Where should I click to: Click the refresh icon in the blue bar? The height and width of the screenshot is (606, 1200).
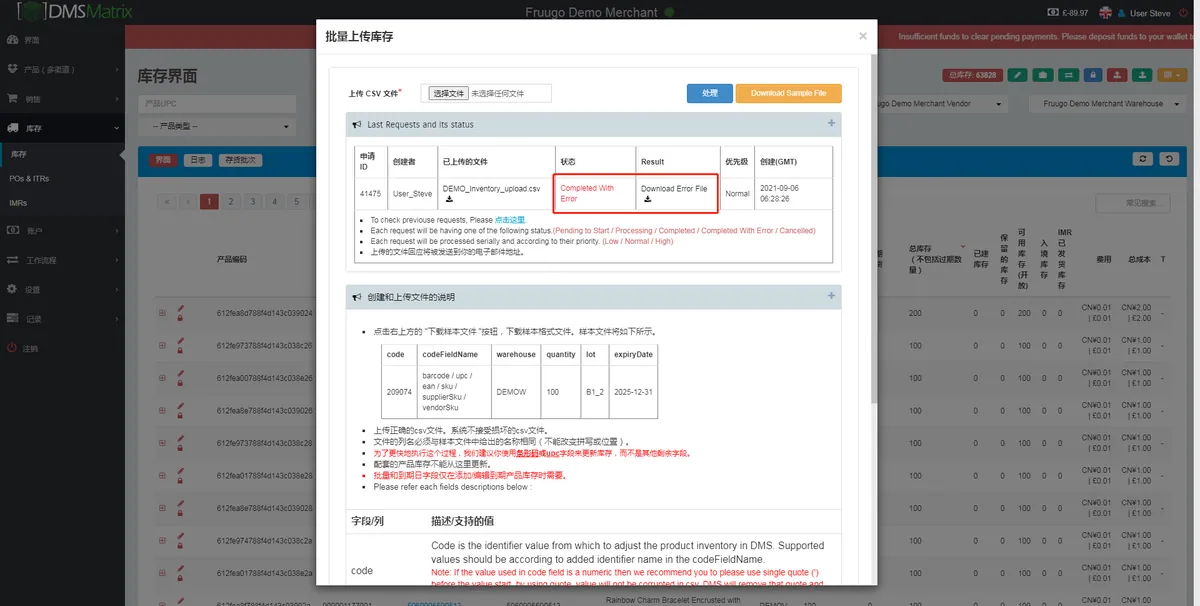[x=1143, y=159]
